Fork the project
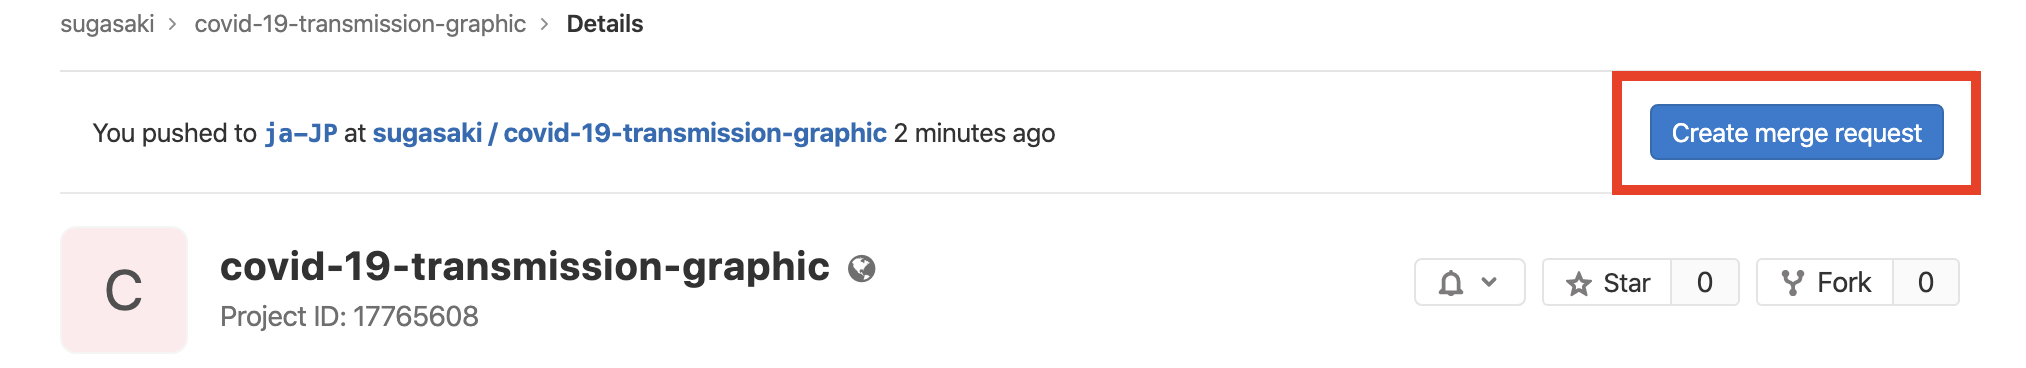2026x368 pixels. (x=1825, y=283)
